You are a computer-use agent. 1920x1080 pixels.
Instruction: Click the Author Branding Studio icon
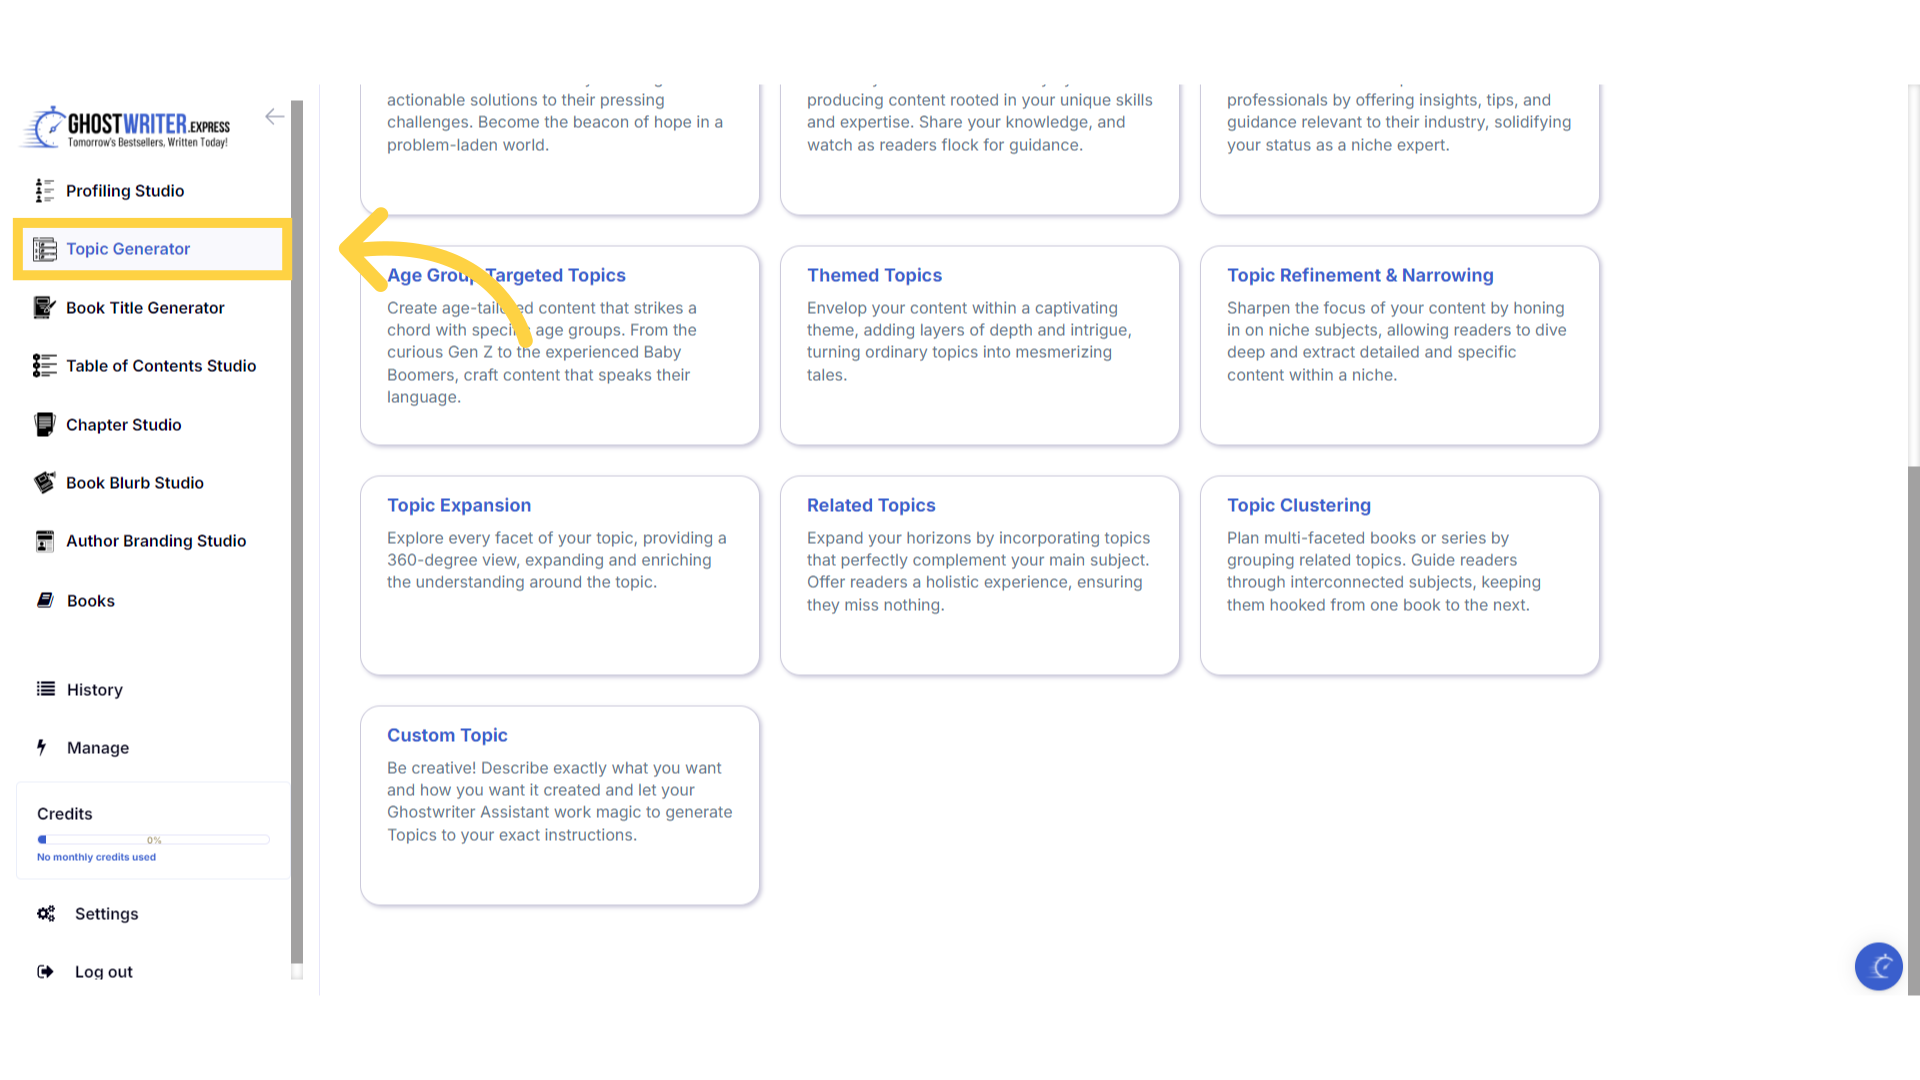pos(44,541)
